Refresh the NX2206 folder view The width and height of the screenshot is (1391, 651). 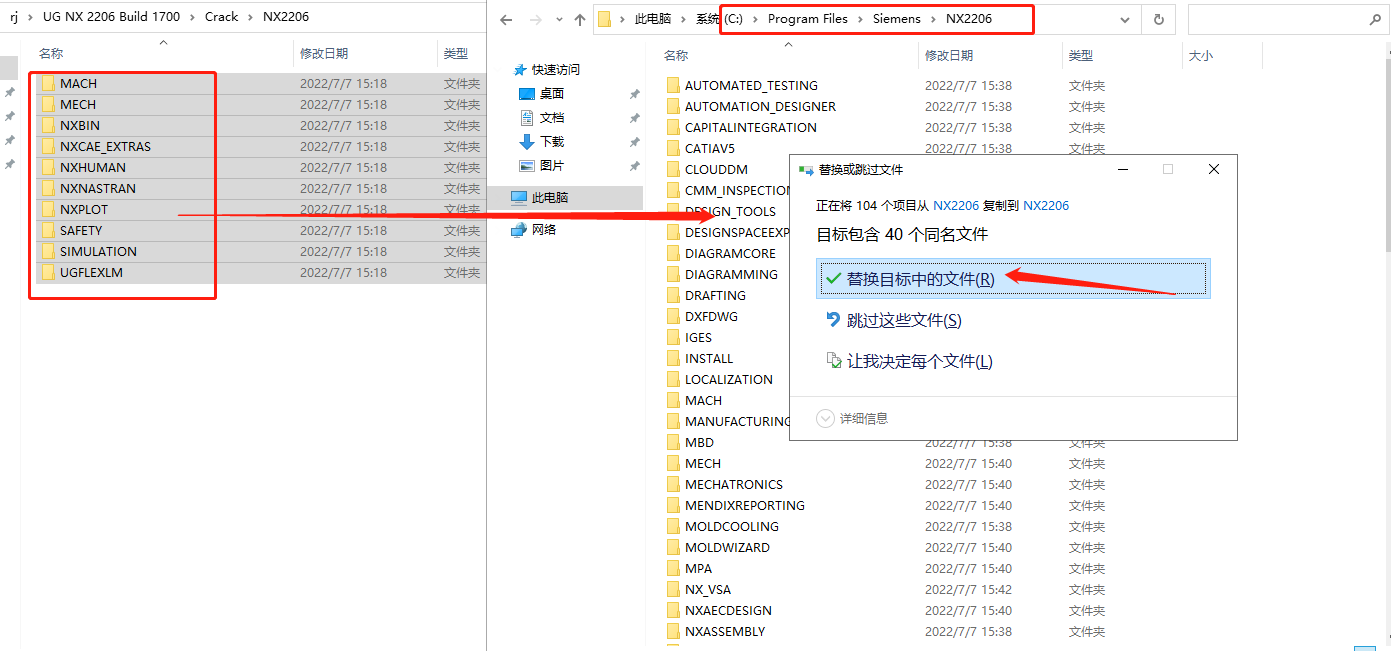click(x=1158, y=19)
